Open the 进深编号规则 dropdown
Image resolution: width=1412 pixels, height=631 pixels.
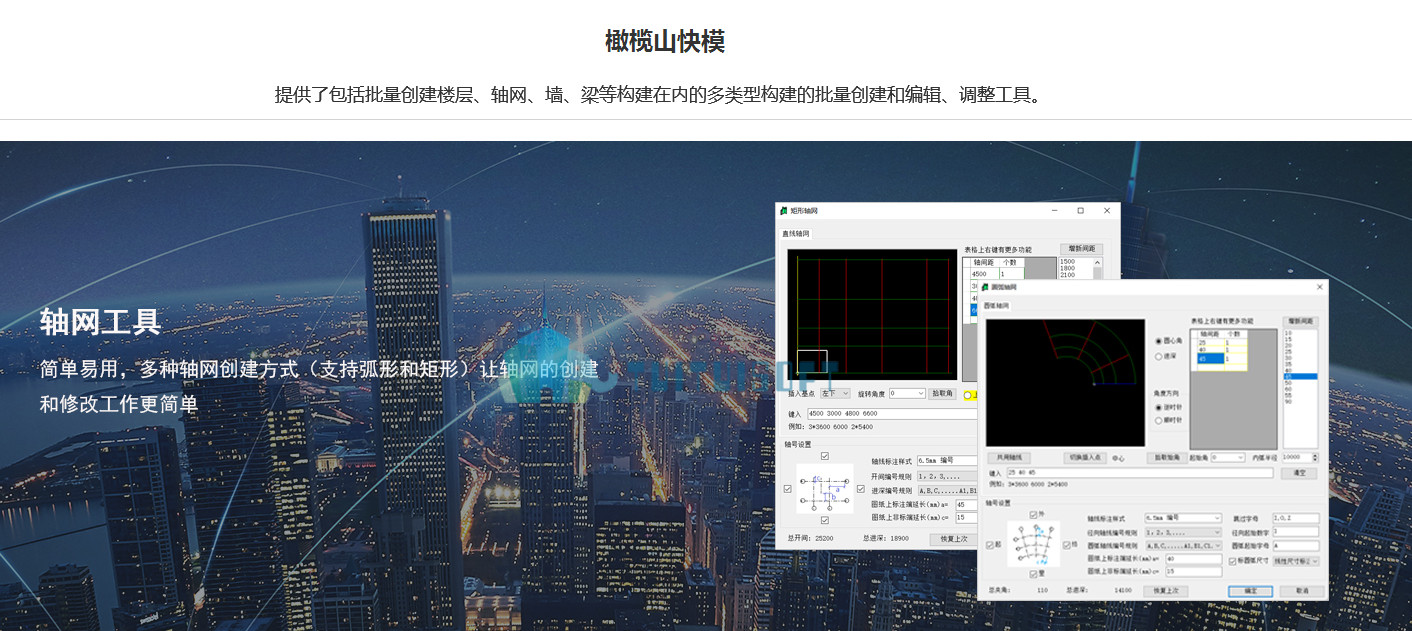[x=947, y=491]
